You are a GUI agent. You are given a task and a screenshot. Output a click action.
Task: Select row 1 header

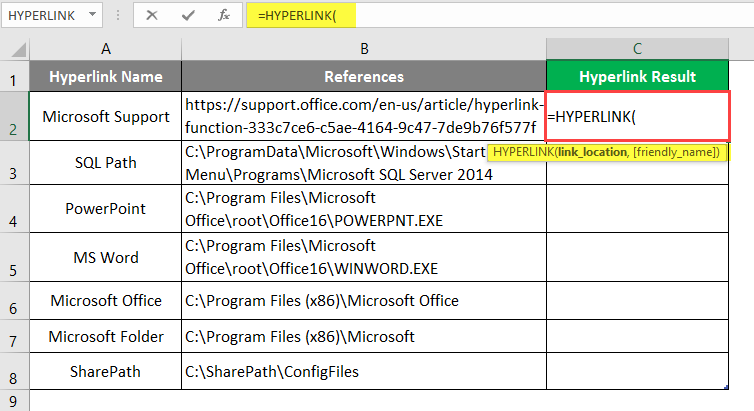(14, 76)
